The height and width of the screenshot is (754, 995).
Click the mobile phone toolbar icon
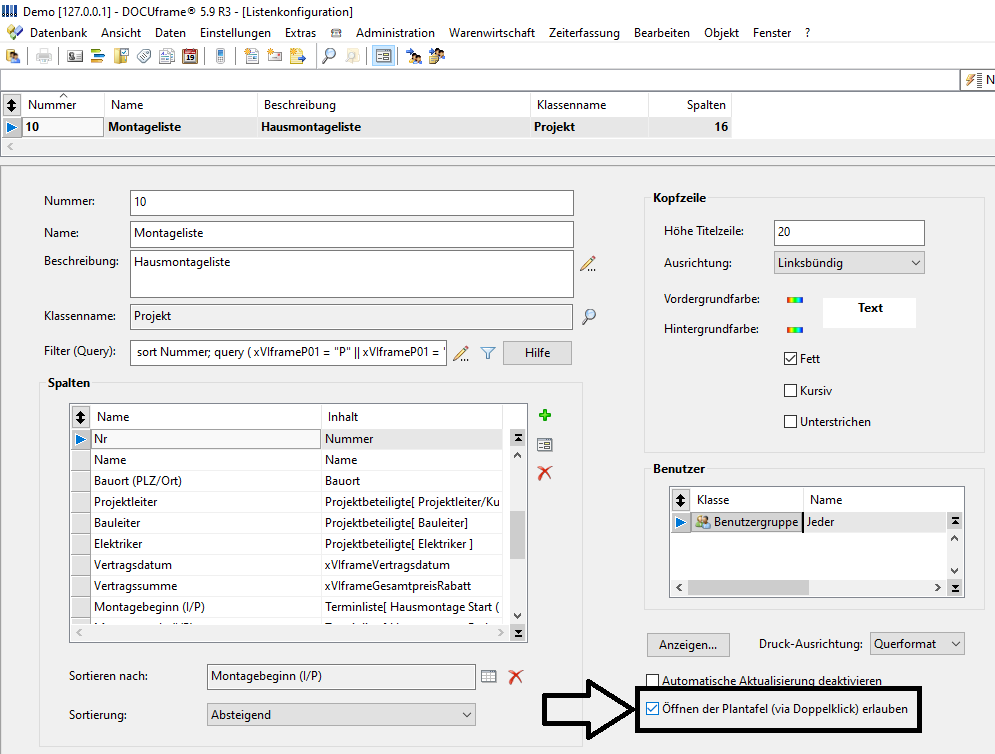click(221, 56)
